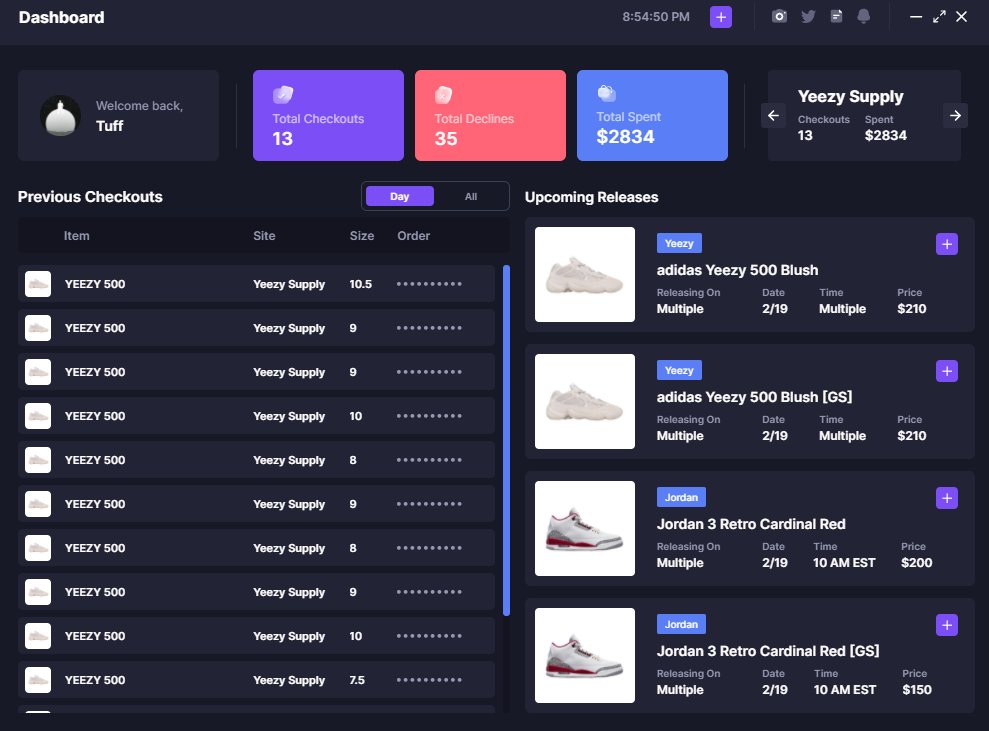Click the Jordan tag on Cardinal Red card

(x=681, y=497)
